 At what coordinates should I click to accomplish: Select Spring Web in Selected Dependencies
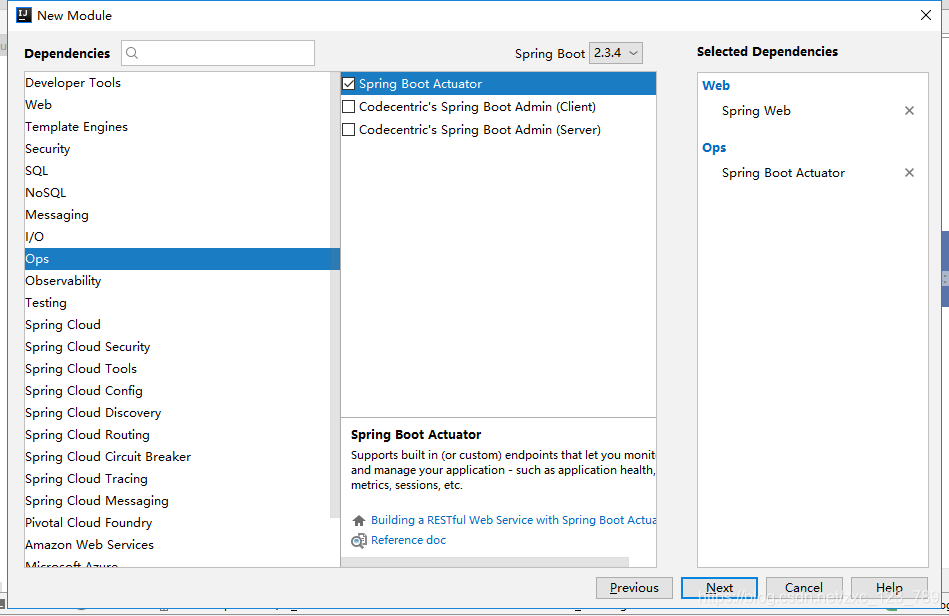[756, 111]
